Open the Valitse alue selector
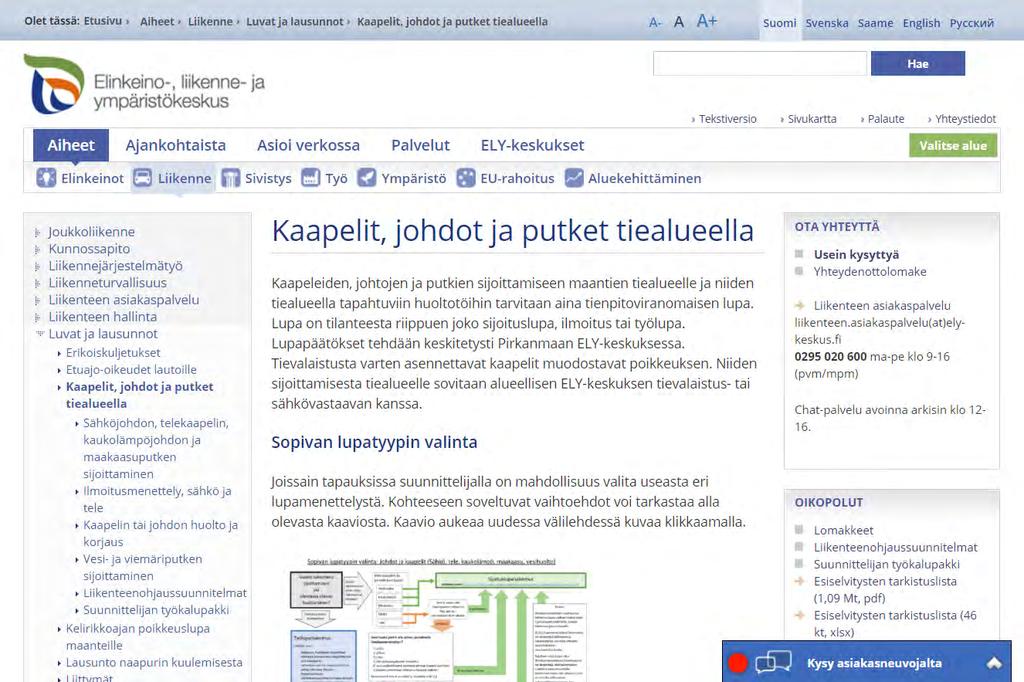Image resolution: width=1024 pixels, height=682 pixels. pyautogui.click(x=953, y=146)
